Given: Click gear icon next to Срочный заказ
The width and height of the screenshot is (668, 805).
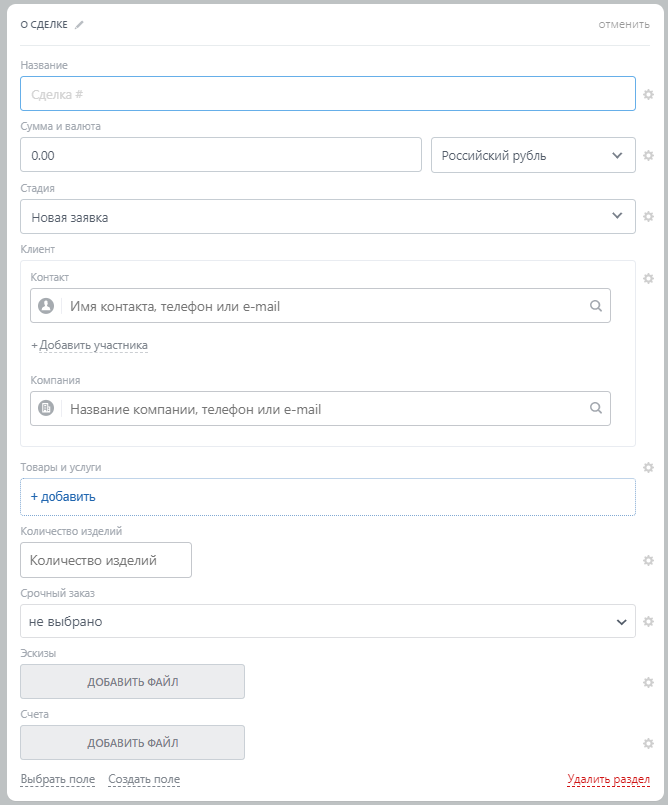Looking at the screenshot, I should coord(648,621).
